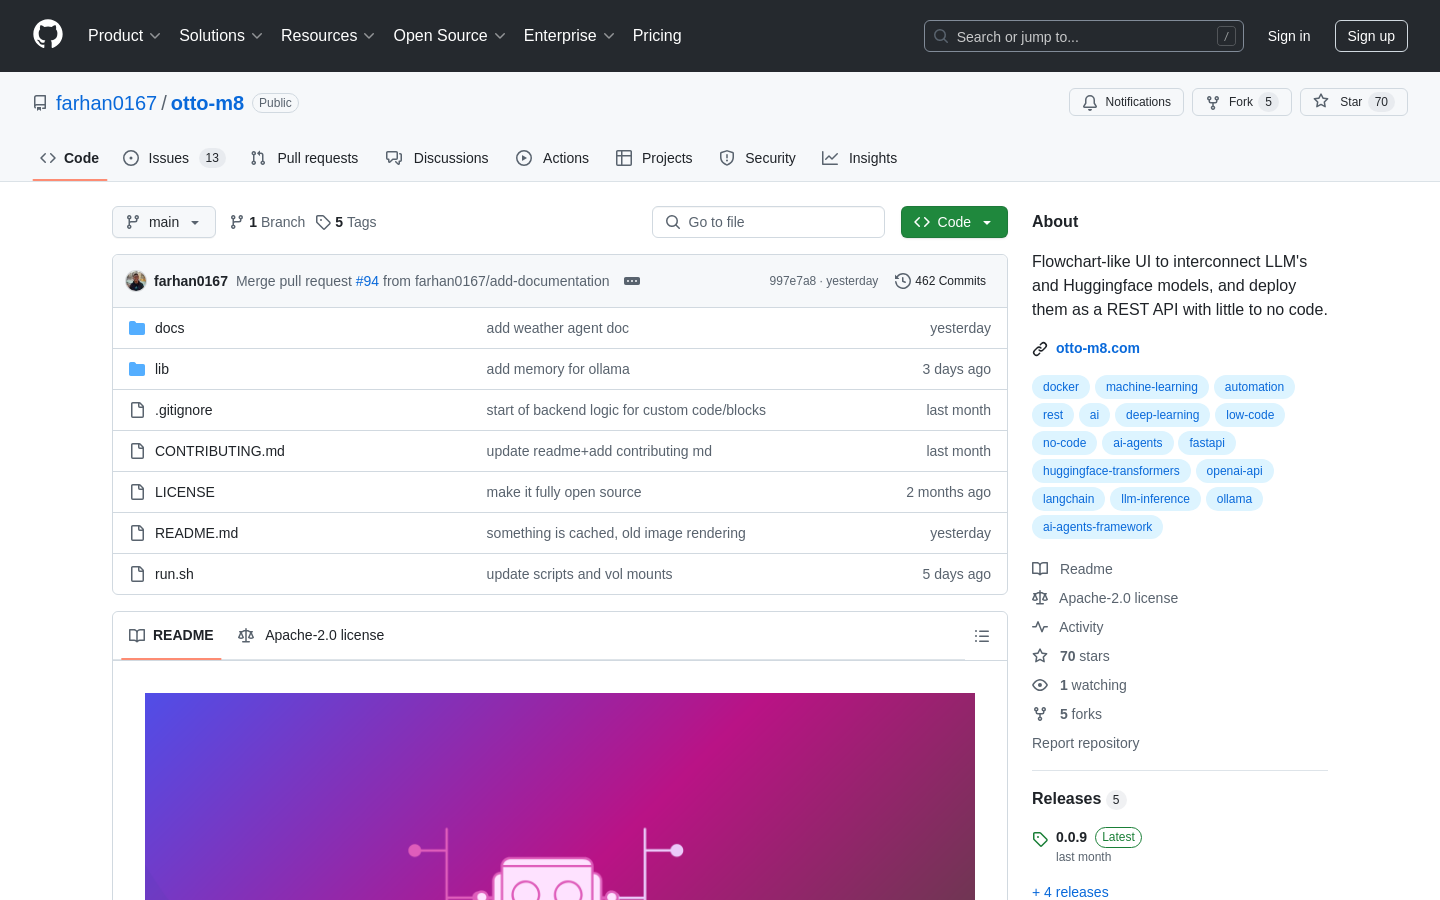Click the Sign in link
This screenshot has height=900, width=1440.
1288,36
